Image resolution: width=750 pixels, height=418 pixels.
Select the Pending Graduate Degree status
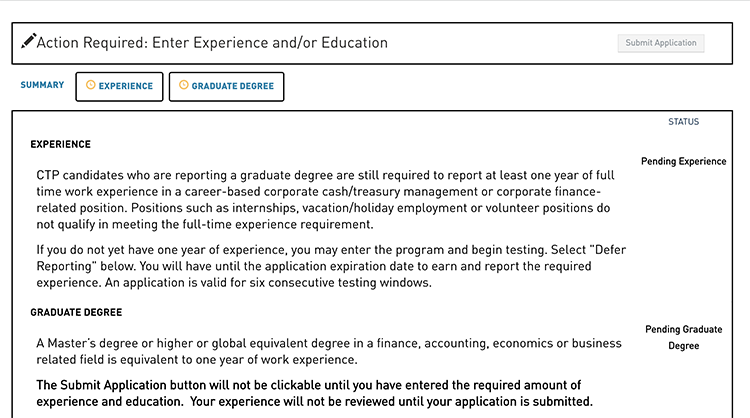(x=684, y=338)
